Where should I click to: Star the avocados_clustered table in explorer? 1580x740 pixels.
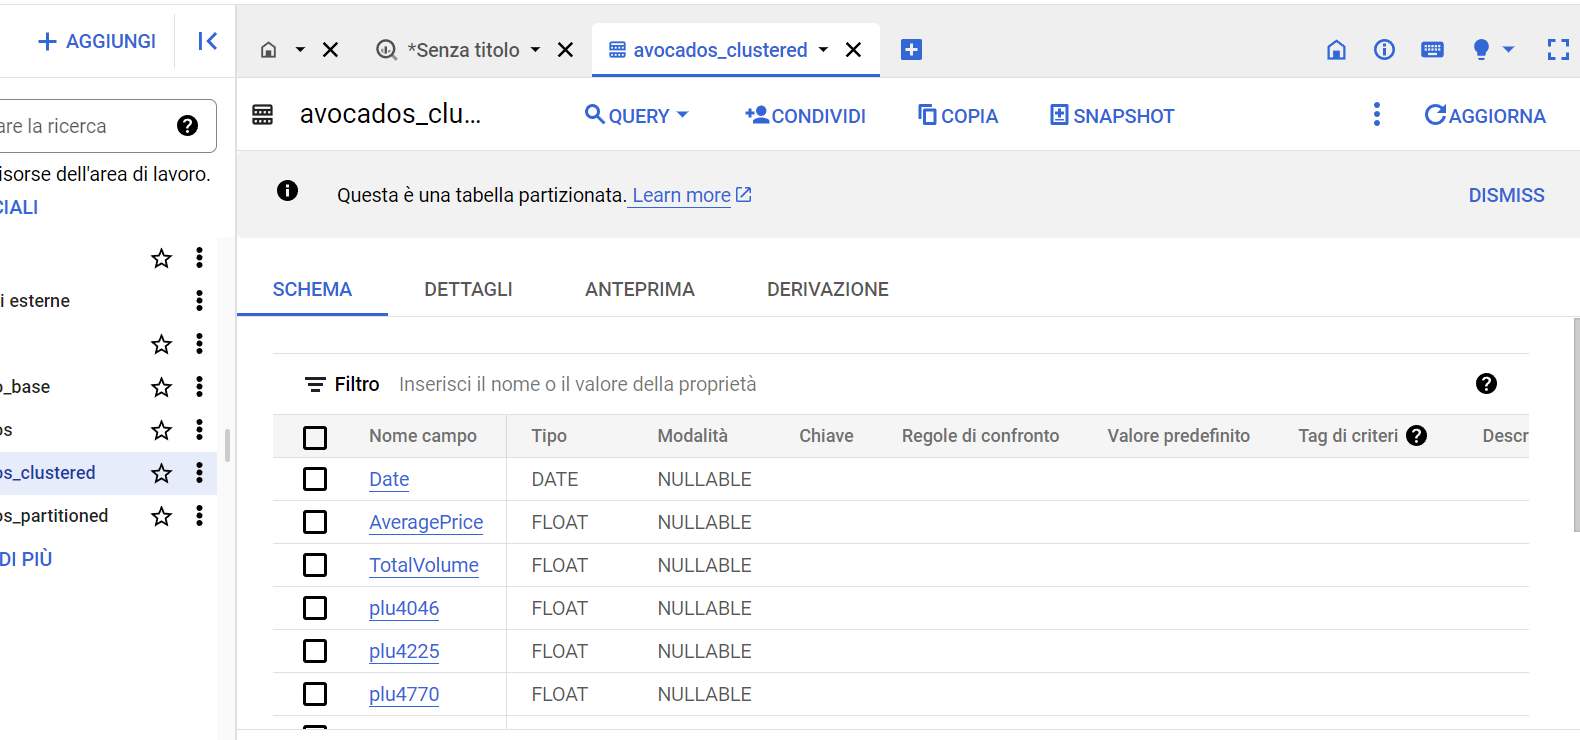161,473
